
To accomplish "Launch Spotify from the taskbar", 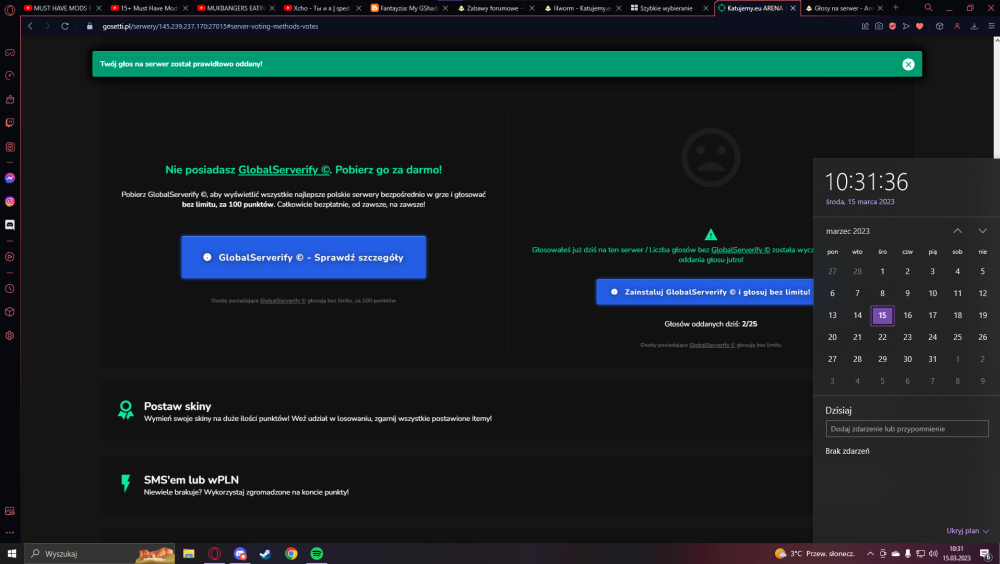I will 316,554.
